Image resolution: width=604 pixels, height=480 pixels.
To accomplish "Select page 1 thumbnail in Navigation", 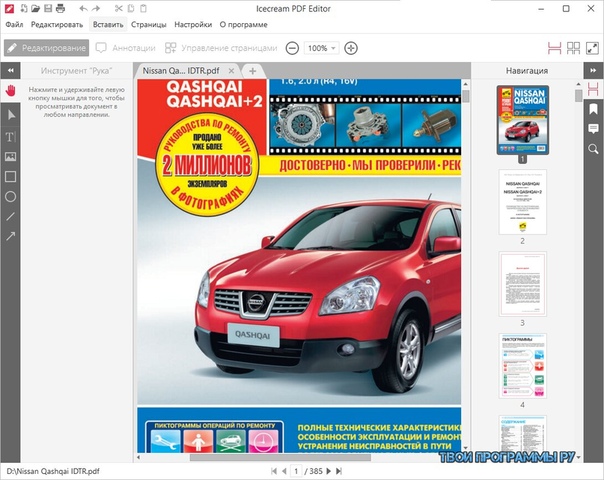I will [523, 120].
